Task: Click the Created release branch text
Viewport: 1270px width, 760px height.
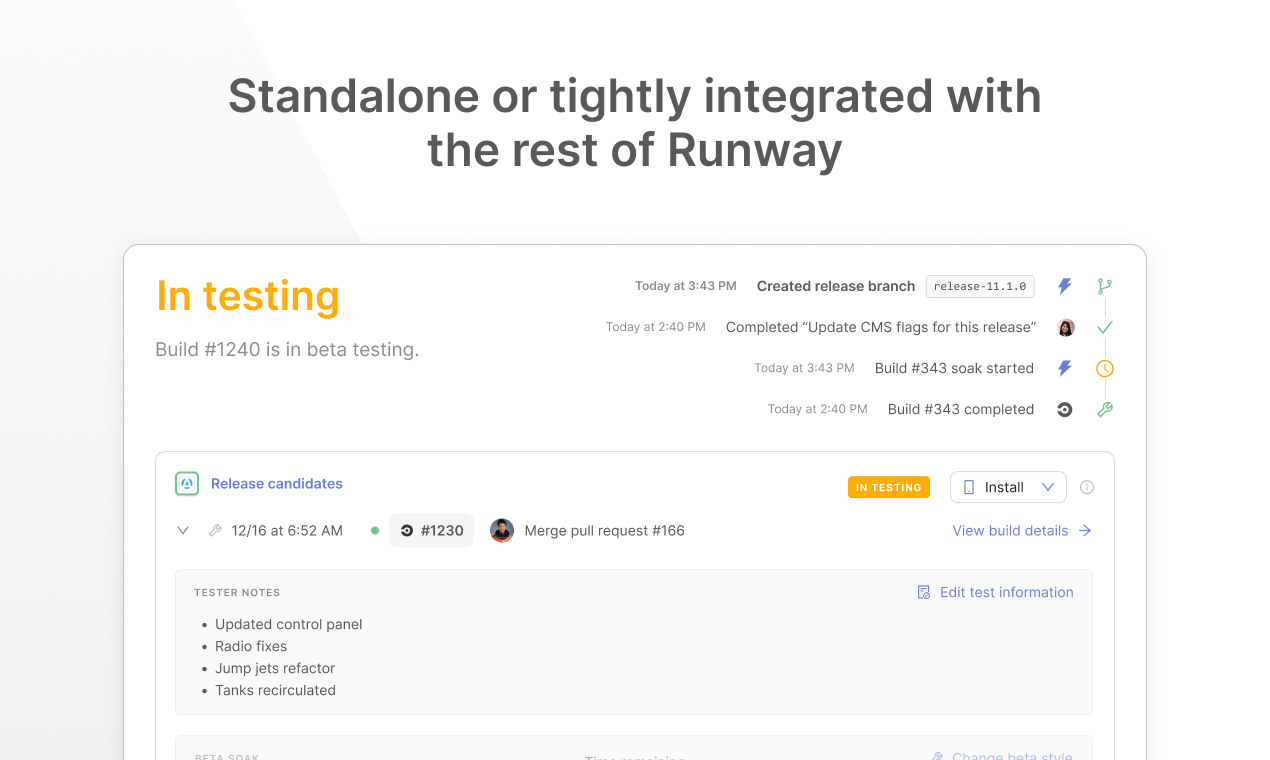Action: pos(836,286)
